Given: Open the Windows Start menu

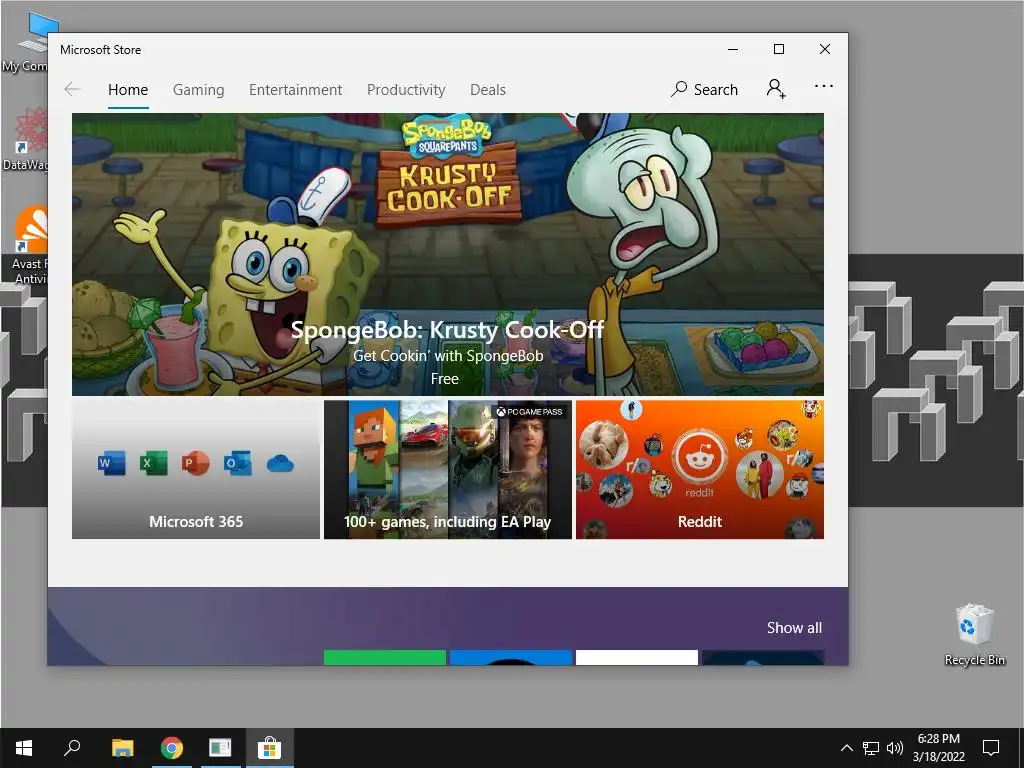Looking at the screenshot, I should [x=24, y=748].
